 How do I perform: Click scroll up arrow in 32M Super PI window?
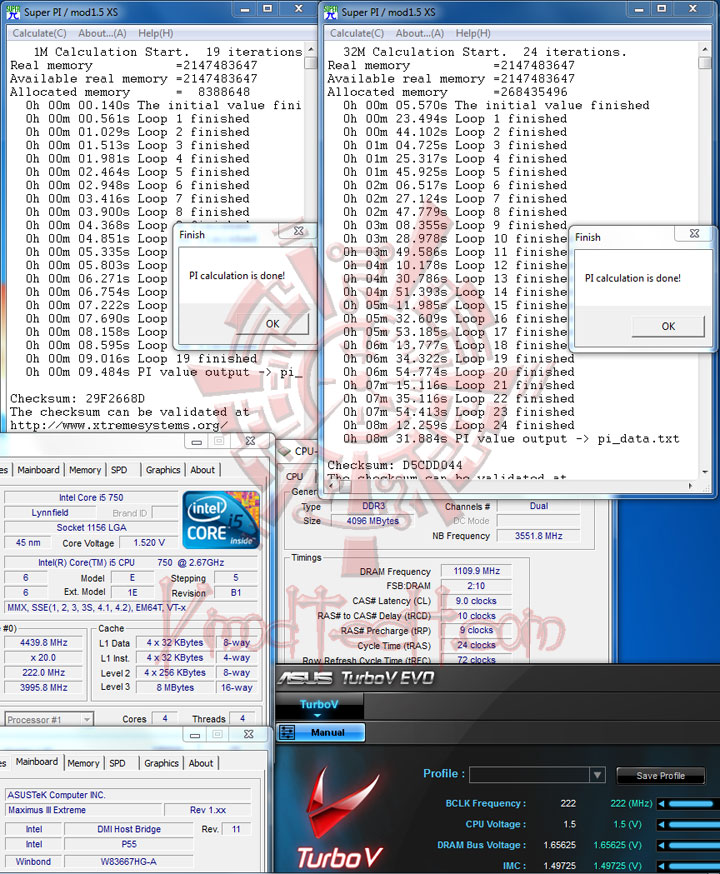point(705,49)
